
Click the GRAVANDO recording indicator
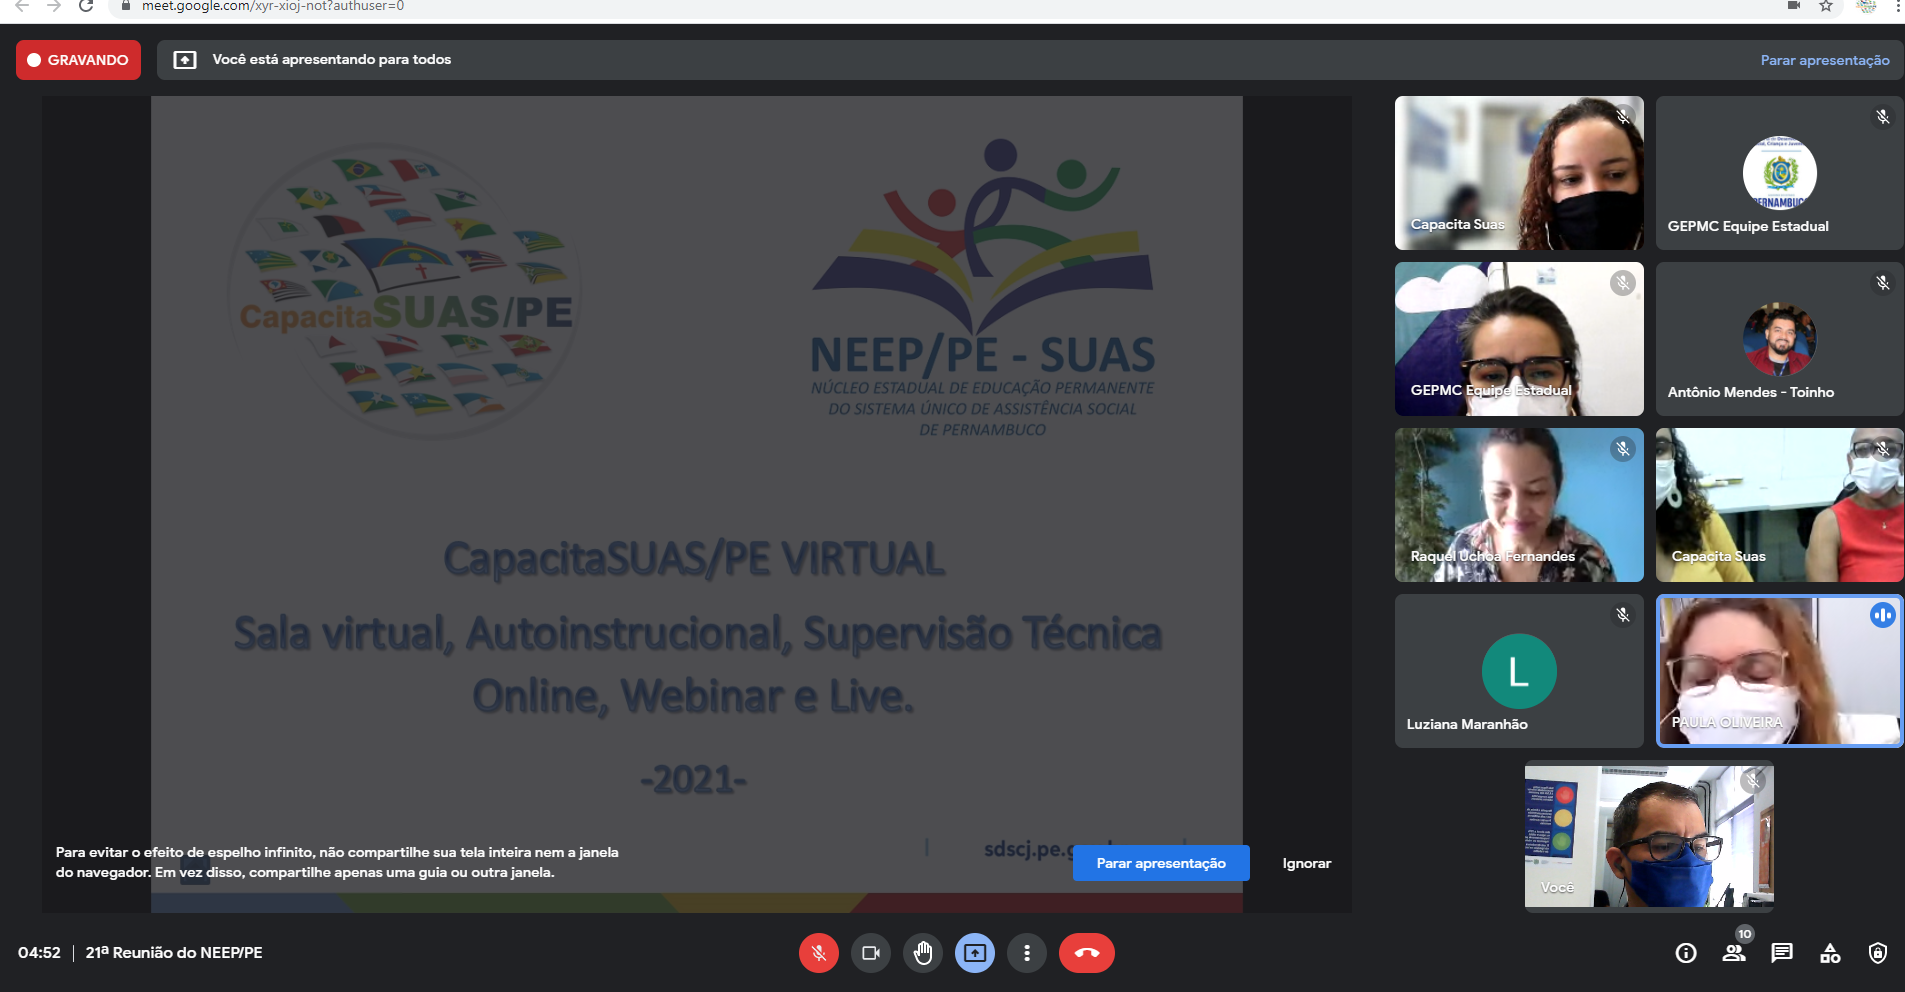pos(78,60)
